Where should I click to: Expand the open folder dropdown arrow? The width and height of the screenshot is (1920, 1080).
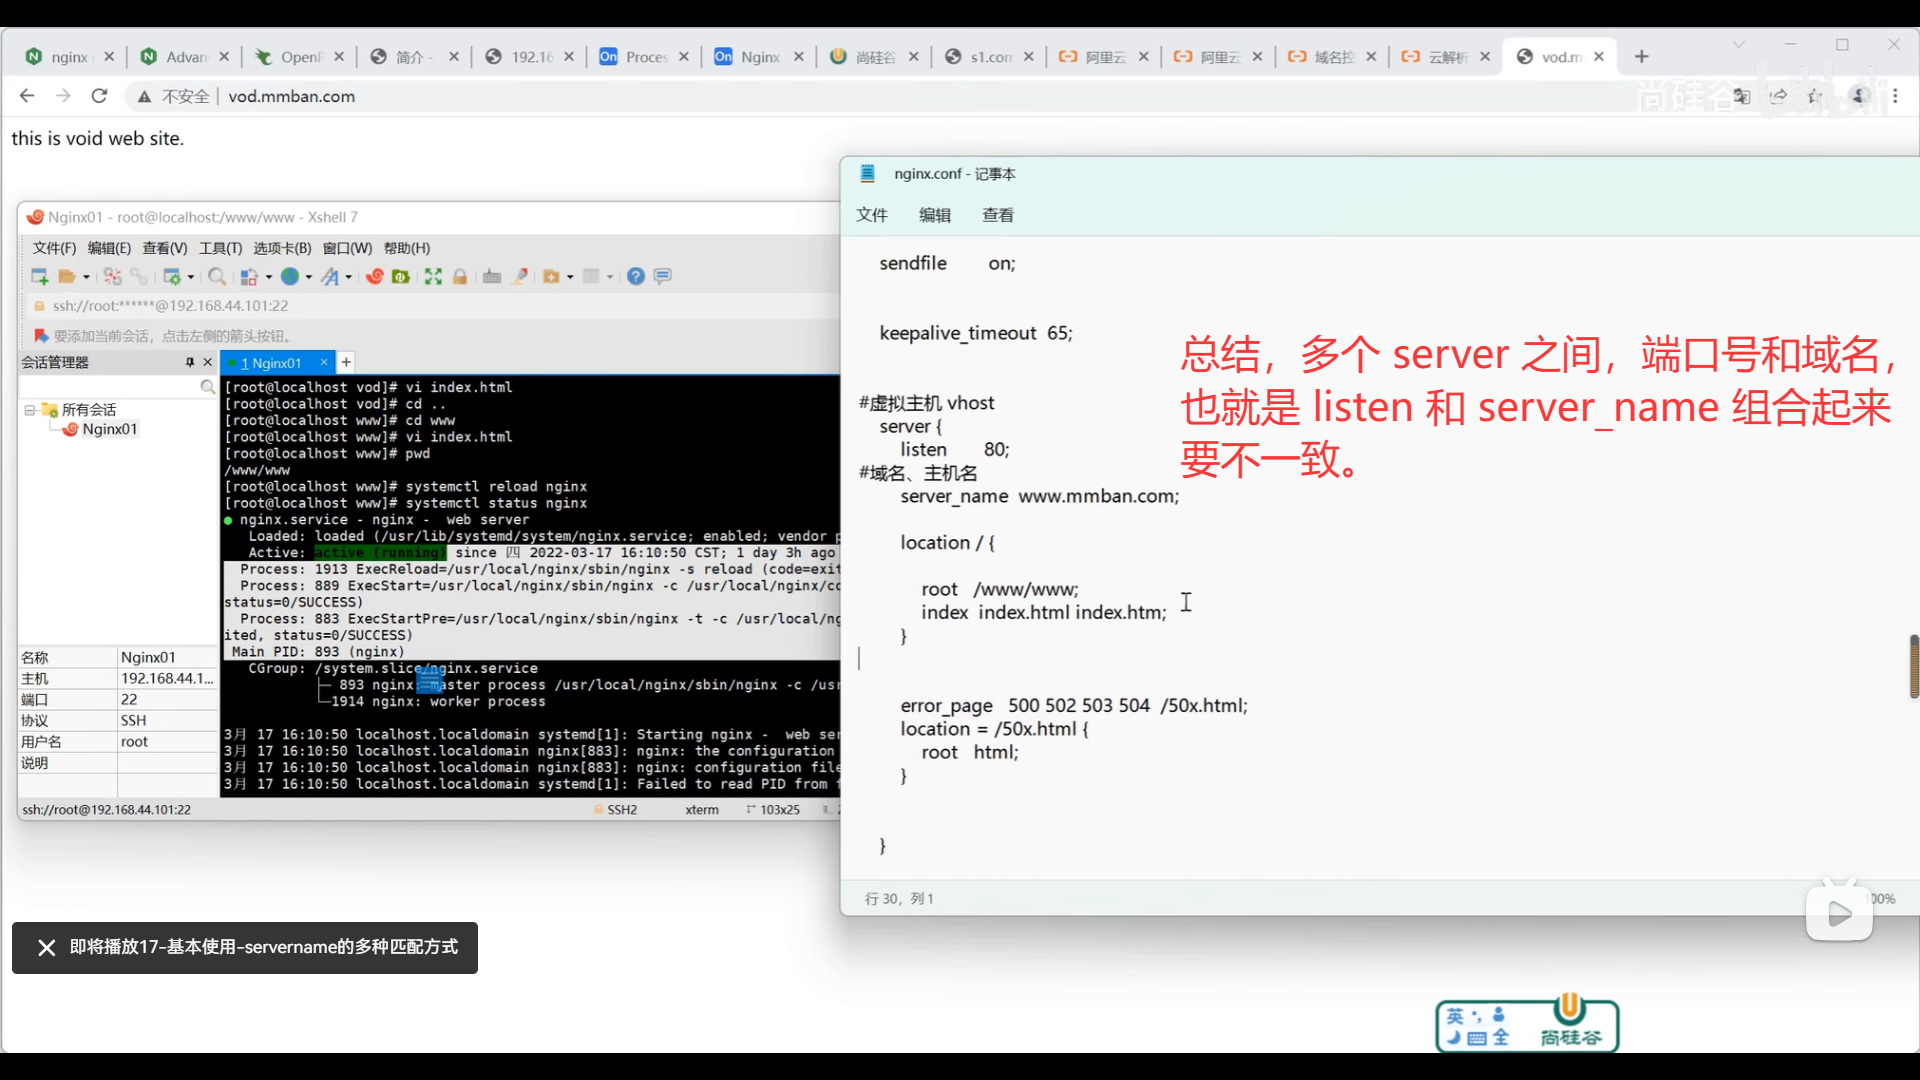[86, 277]
